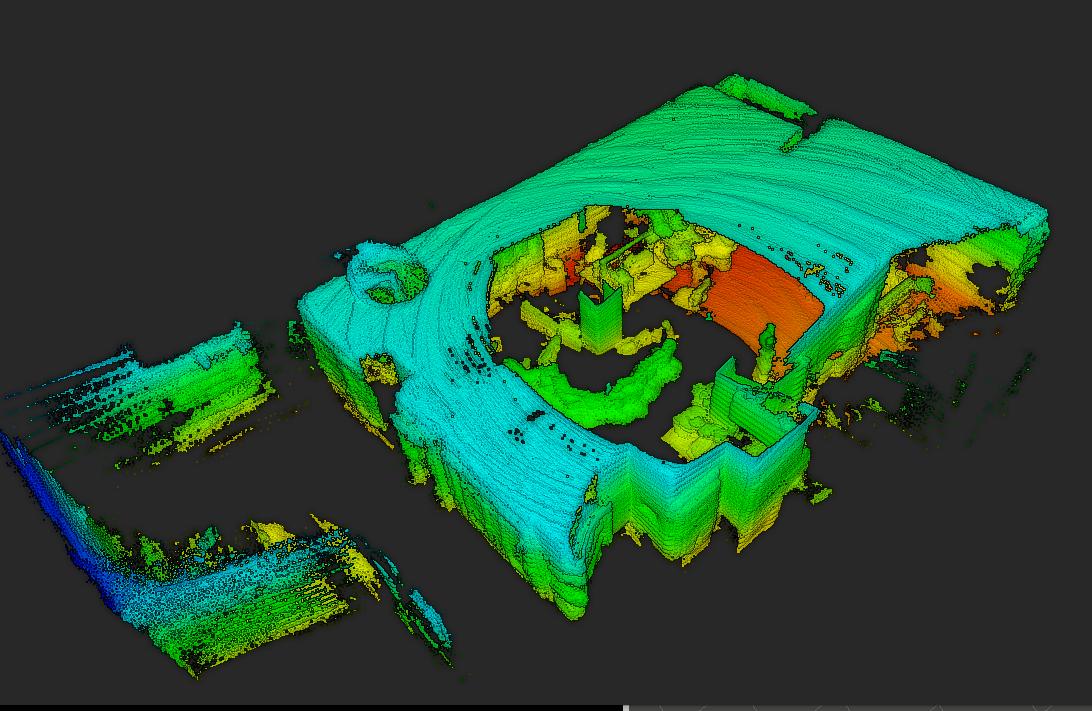1092x711 pixels.
Task: Click the black strip at the bottom left edge
Action: click(x=300, y=707)
